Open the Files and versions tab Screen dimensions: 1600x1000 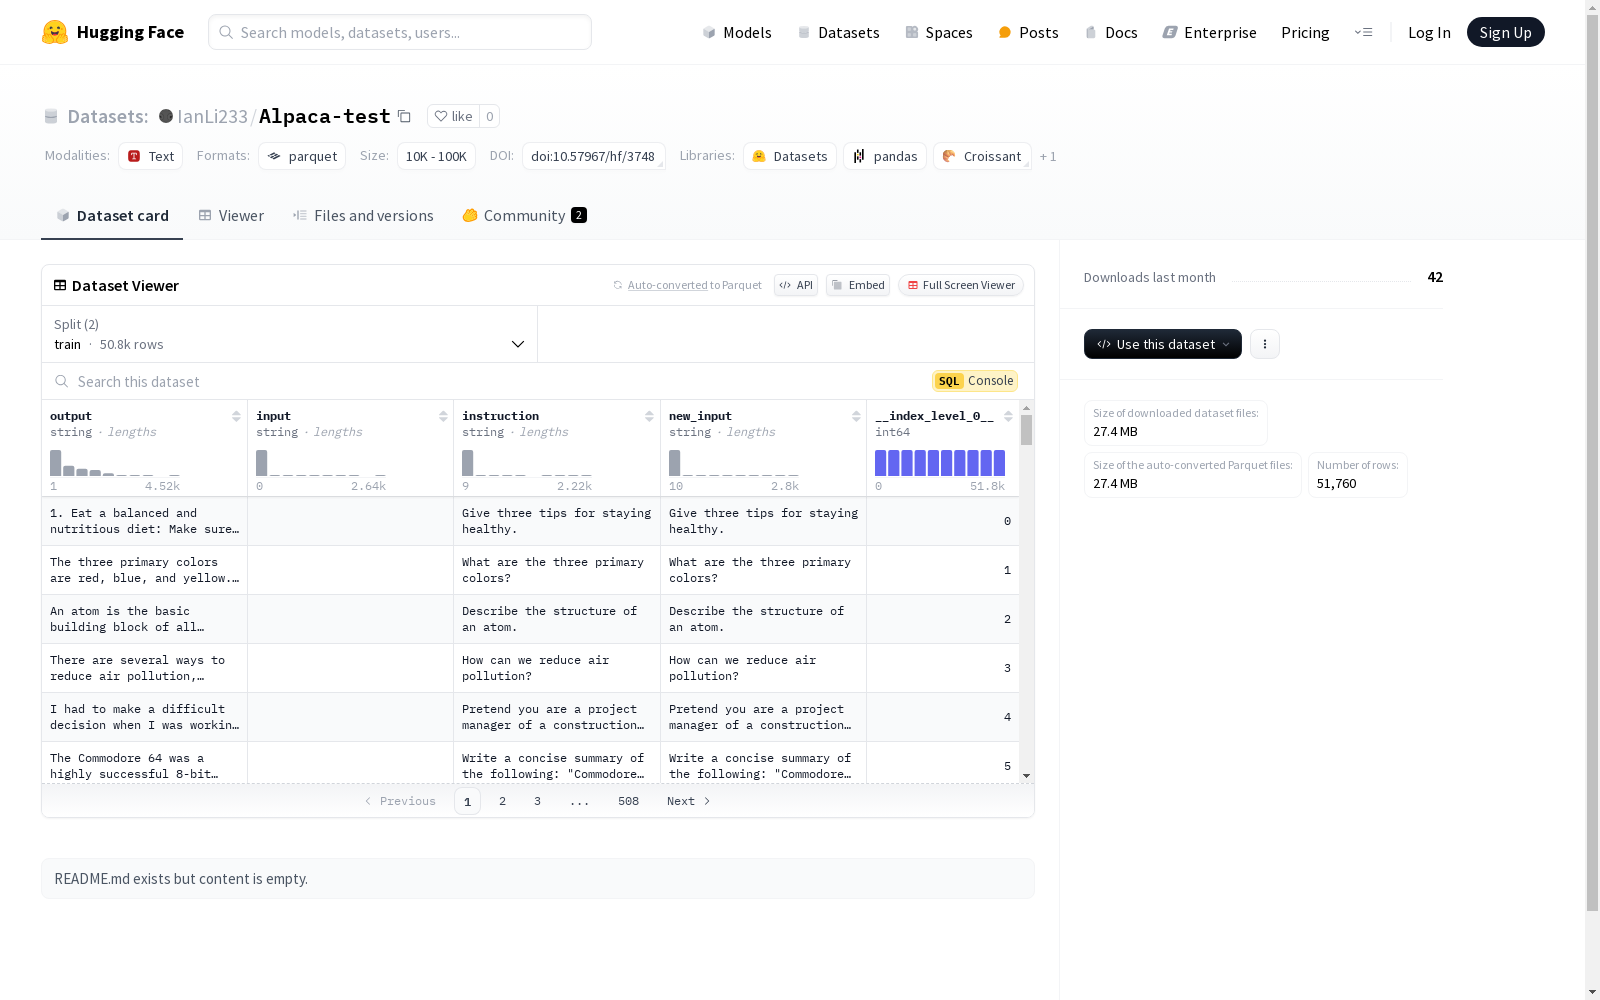pos(363,216)
